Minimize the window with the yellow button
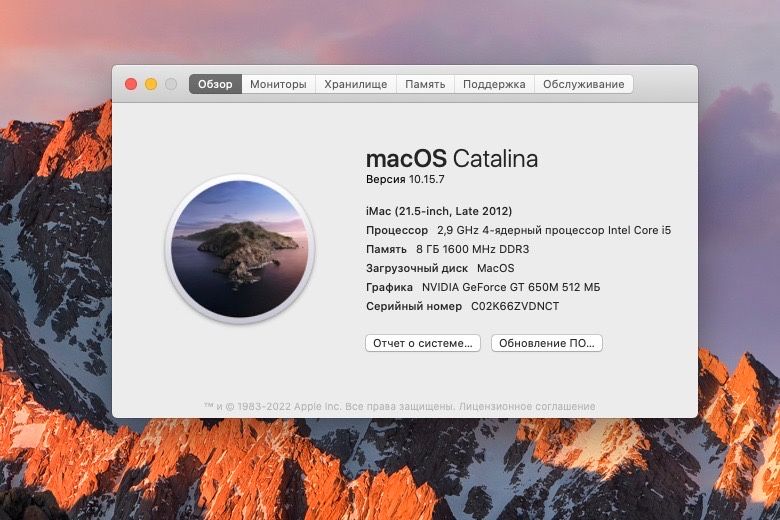This screenshot has width=780, height=520. pyautogui.click(x=151, y=84)
